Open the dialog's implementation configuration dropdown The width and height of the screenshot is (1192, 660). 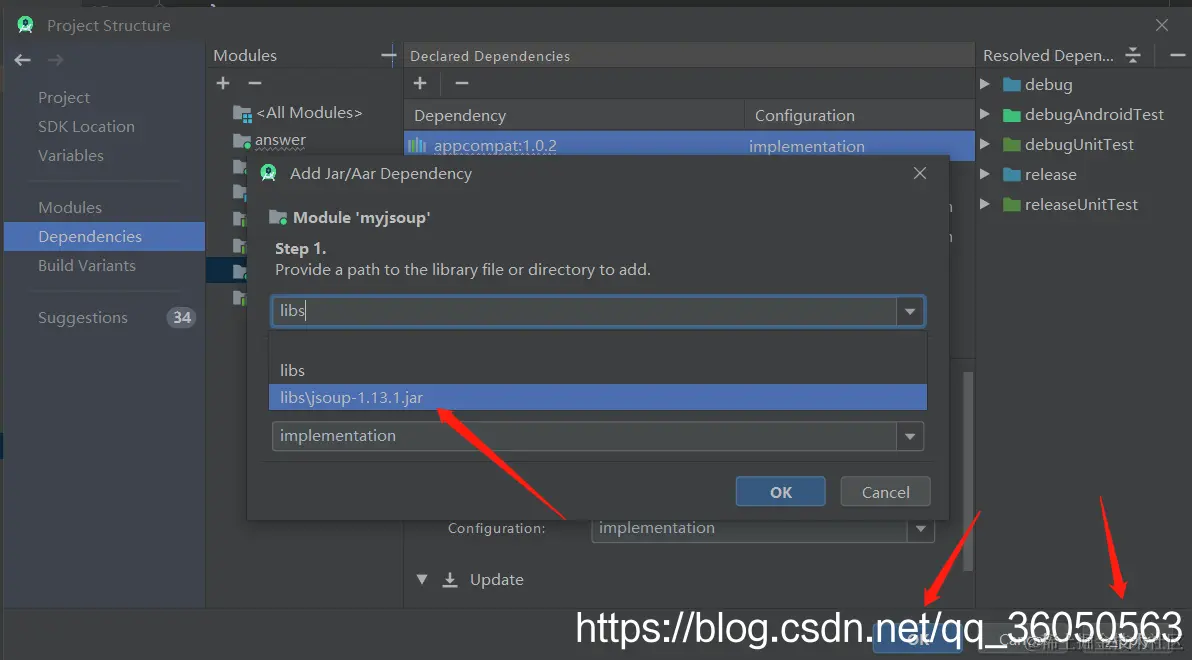coord(910,436)
